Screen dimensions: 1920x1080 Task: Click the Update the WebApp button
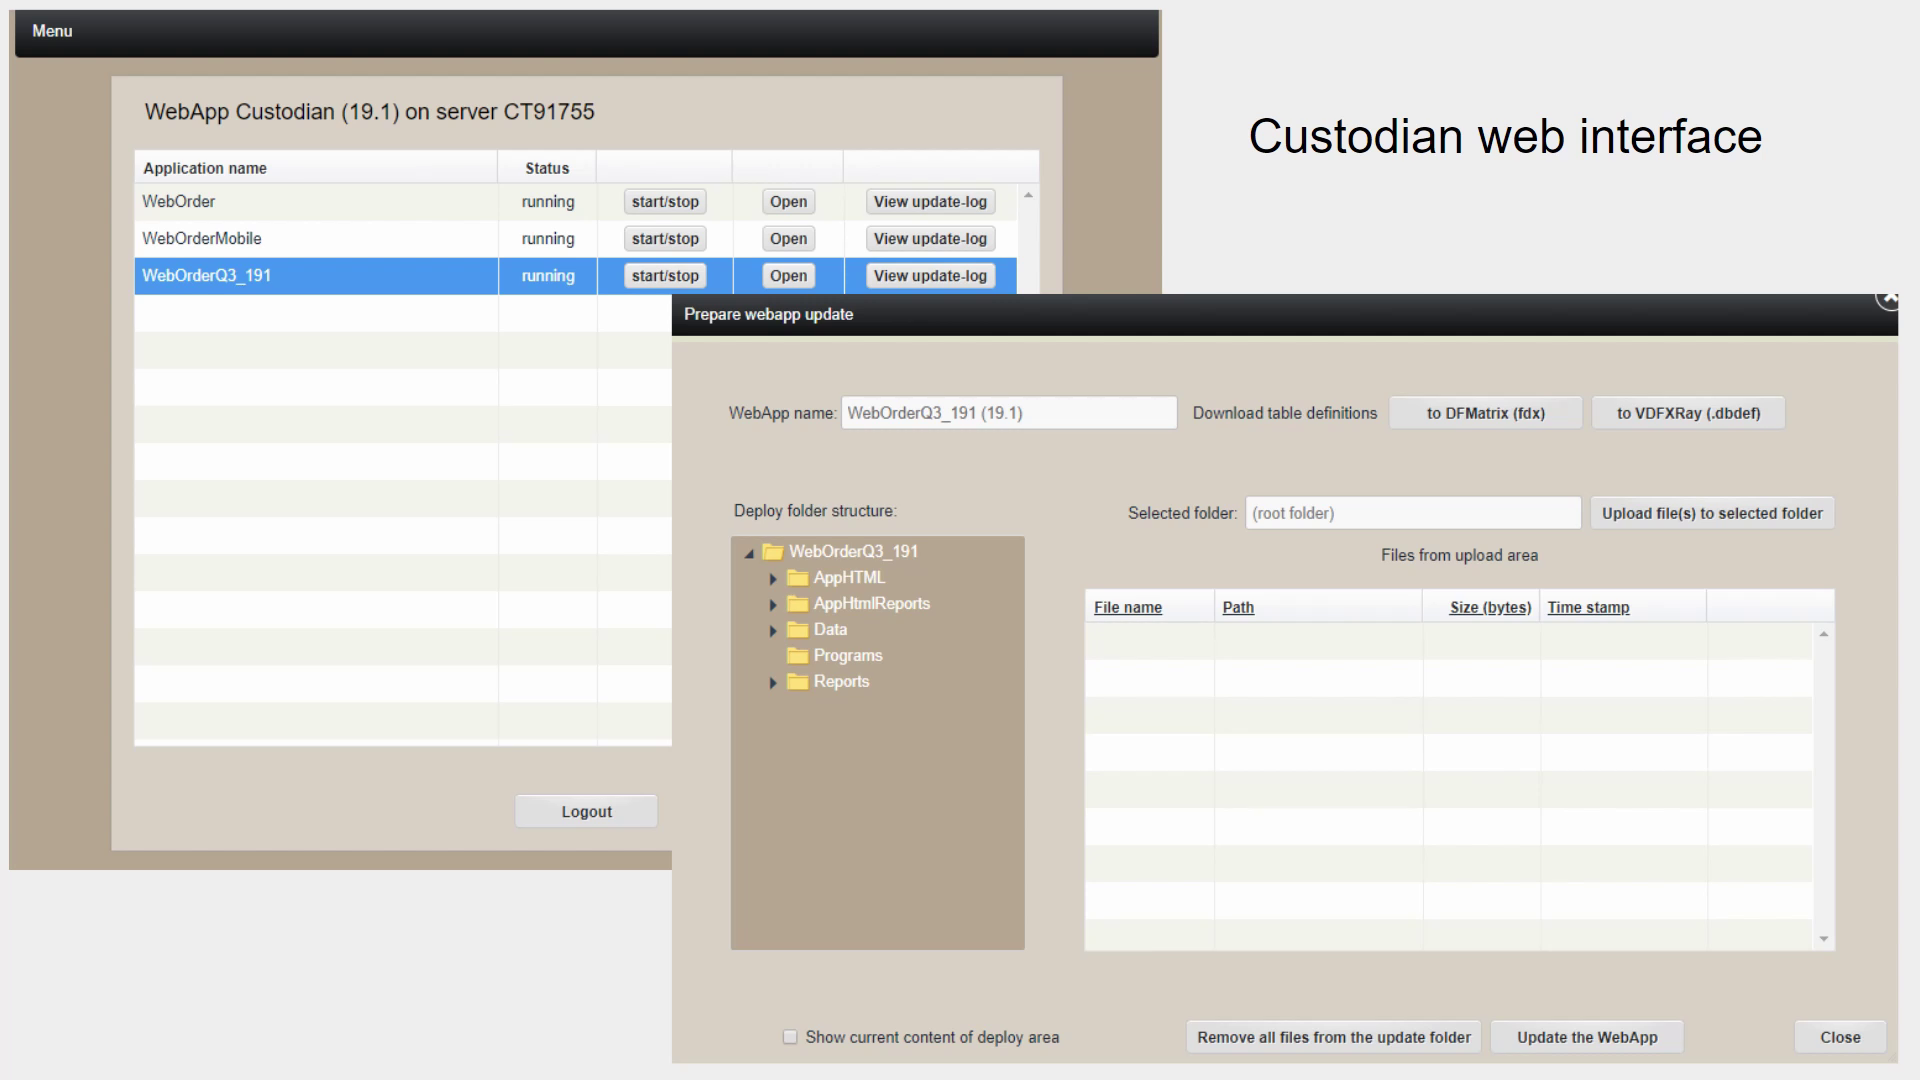pyautogui.click(x=1587, y=1037)
